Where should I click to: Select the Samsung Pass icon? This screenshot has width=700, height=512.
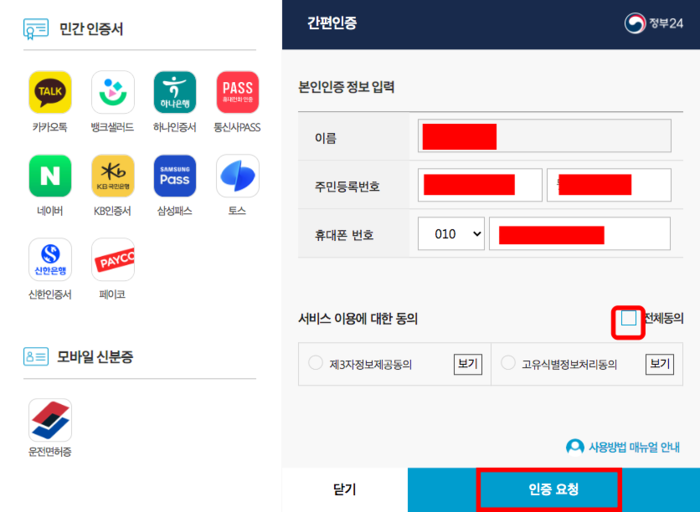click(x=175, y=176)
